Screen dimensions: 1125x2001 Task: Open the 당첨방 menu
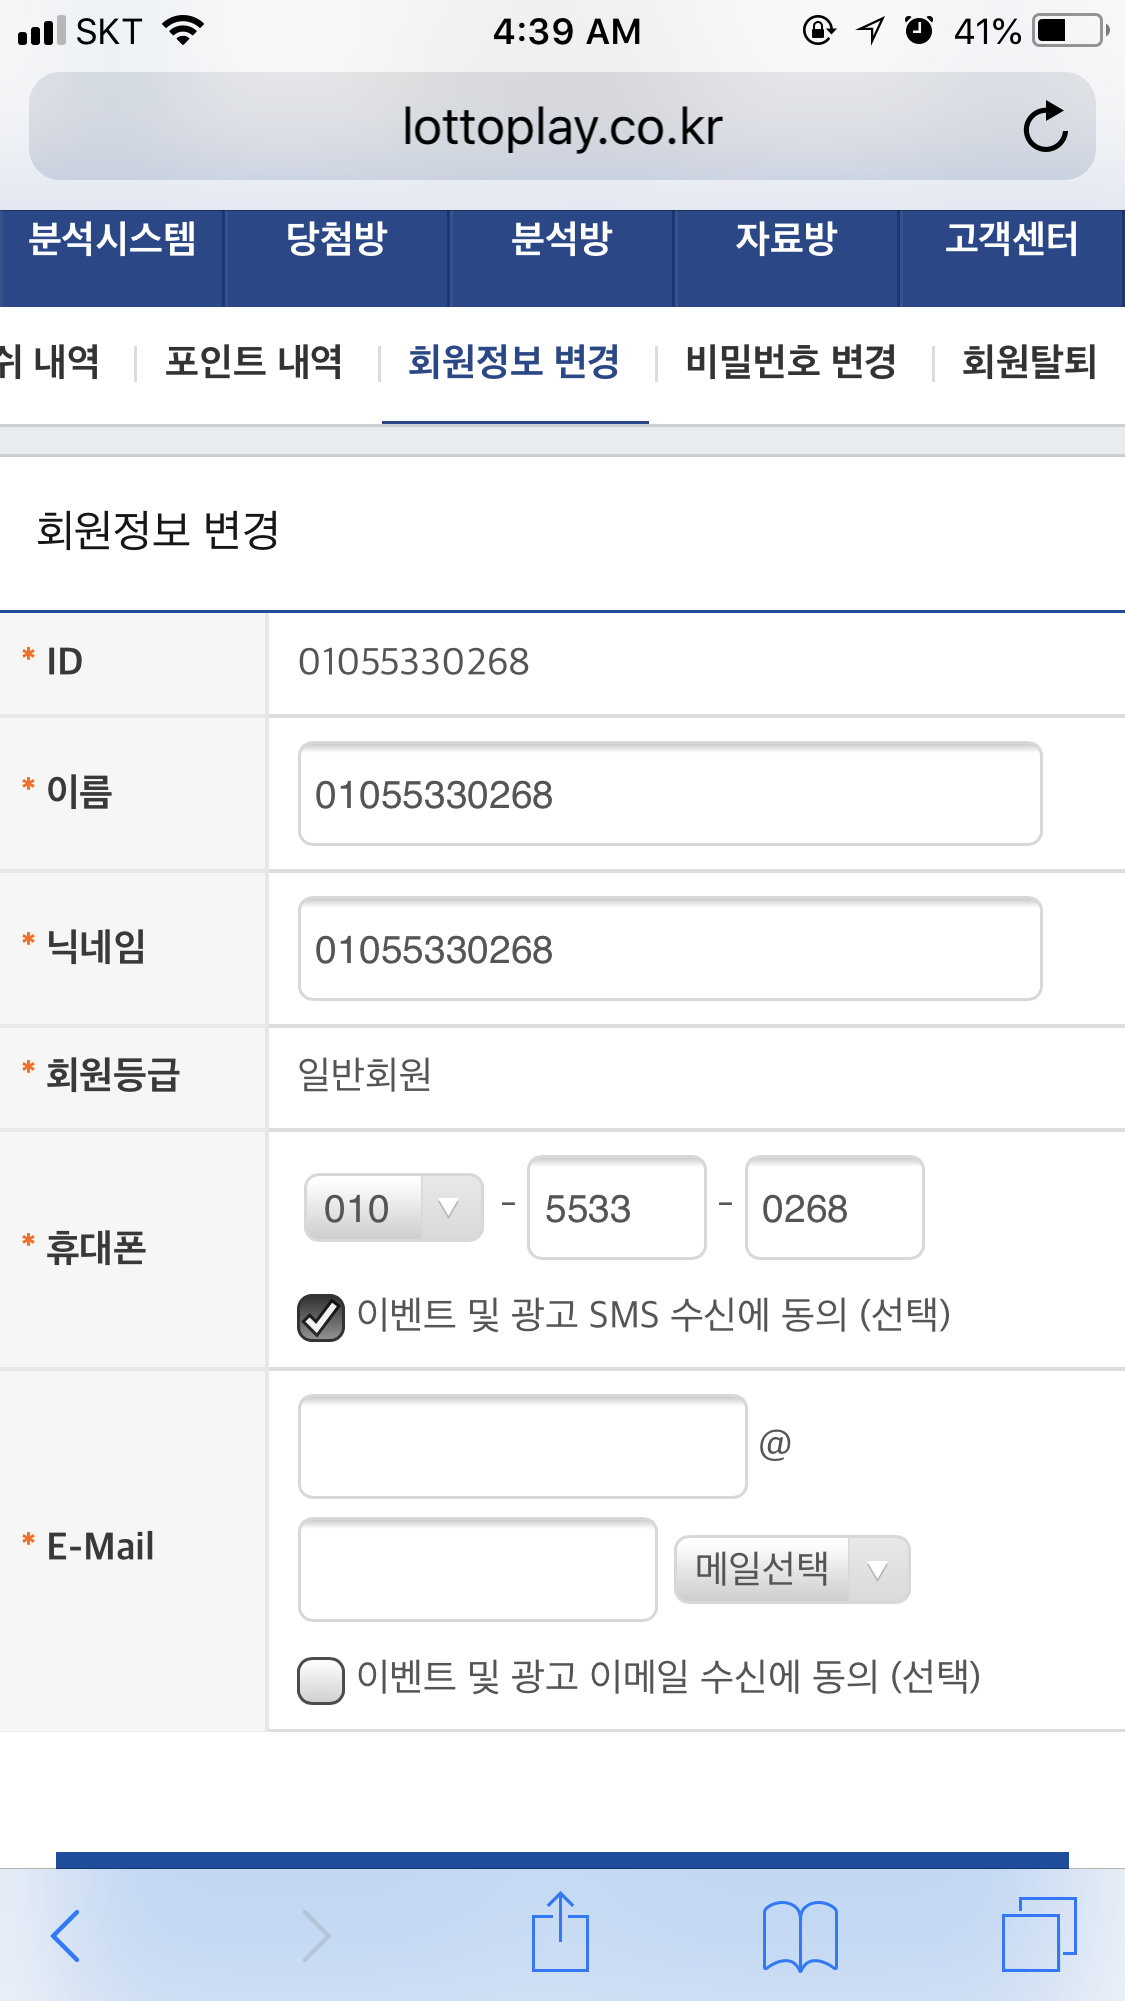click(x=337, y=240)
